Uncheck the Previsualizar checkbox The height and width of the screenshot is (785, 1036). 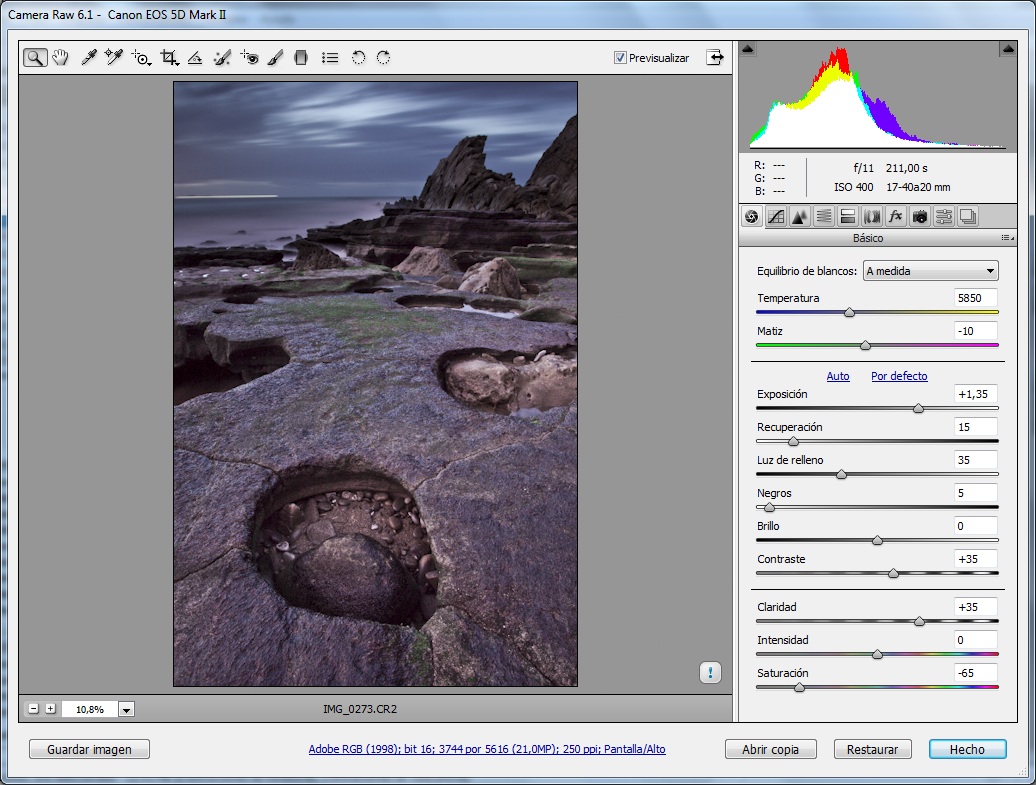point(620,58)
